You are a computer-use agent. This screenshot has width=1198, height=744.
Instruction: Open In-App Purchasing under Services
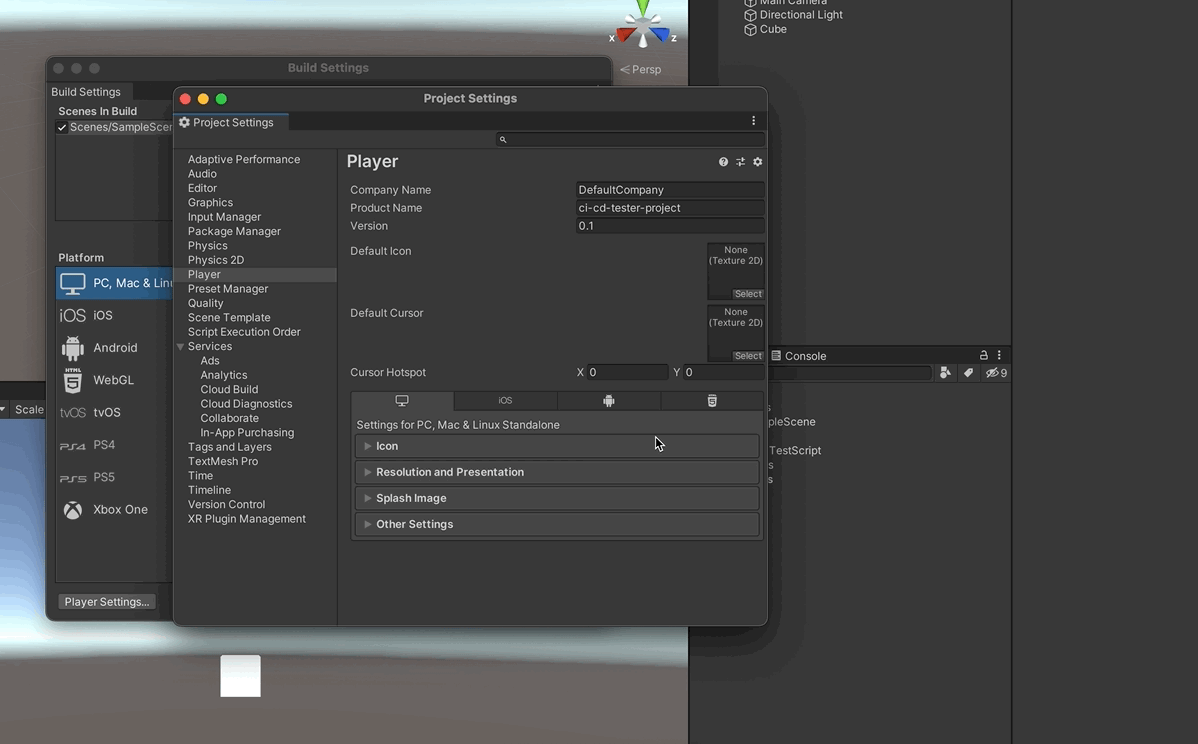point(247,433)
